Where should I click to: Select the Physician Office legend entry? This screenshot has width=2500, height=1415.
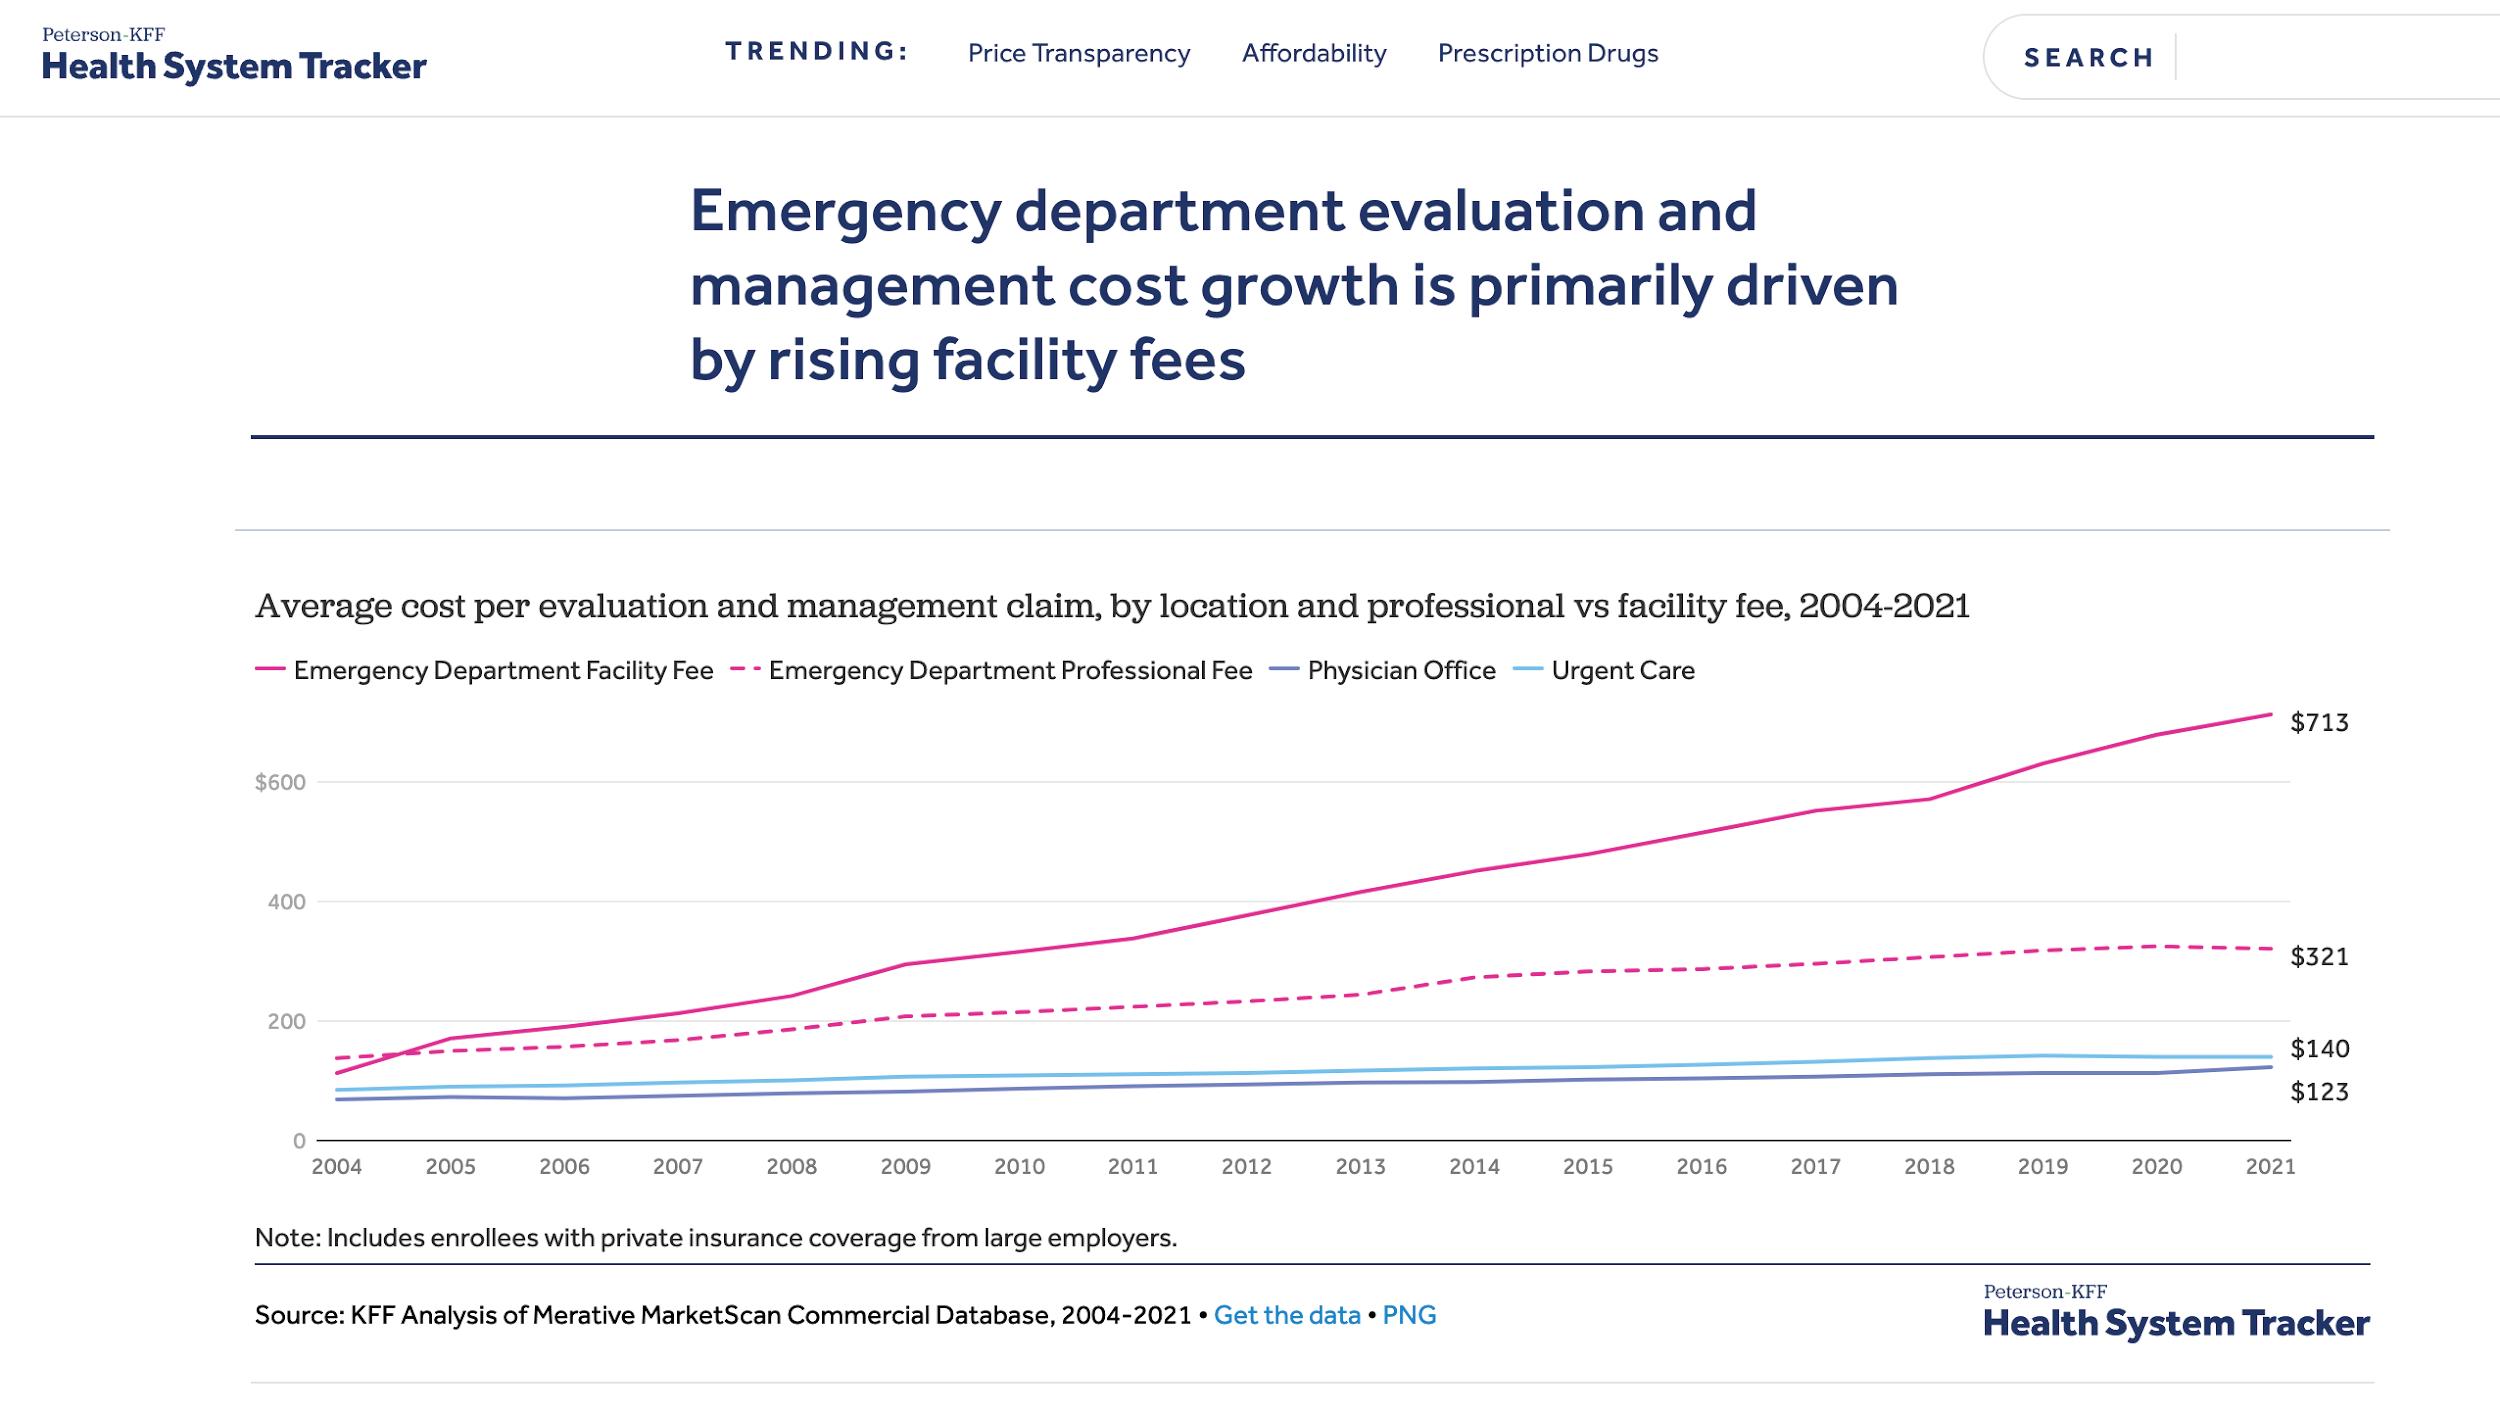point(1400,670)
